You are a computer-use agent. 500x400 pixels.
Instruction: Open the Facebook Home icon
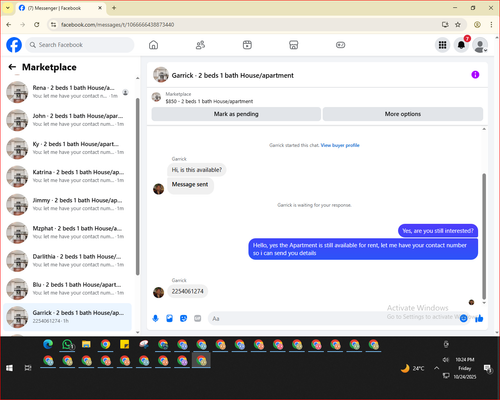[x=153, y=45]
